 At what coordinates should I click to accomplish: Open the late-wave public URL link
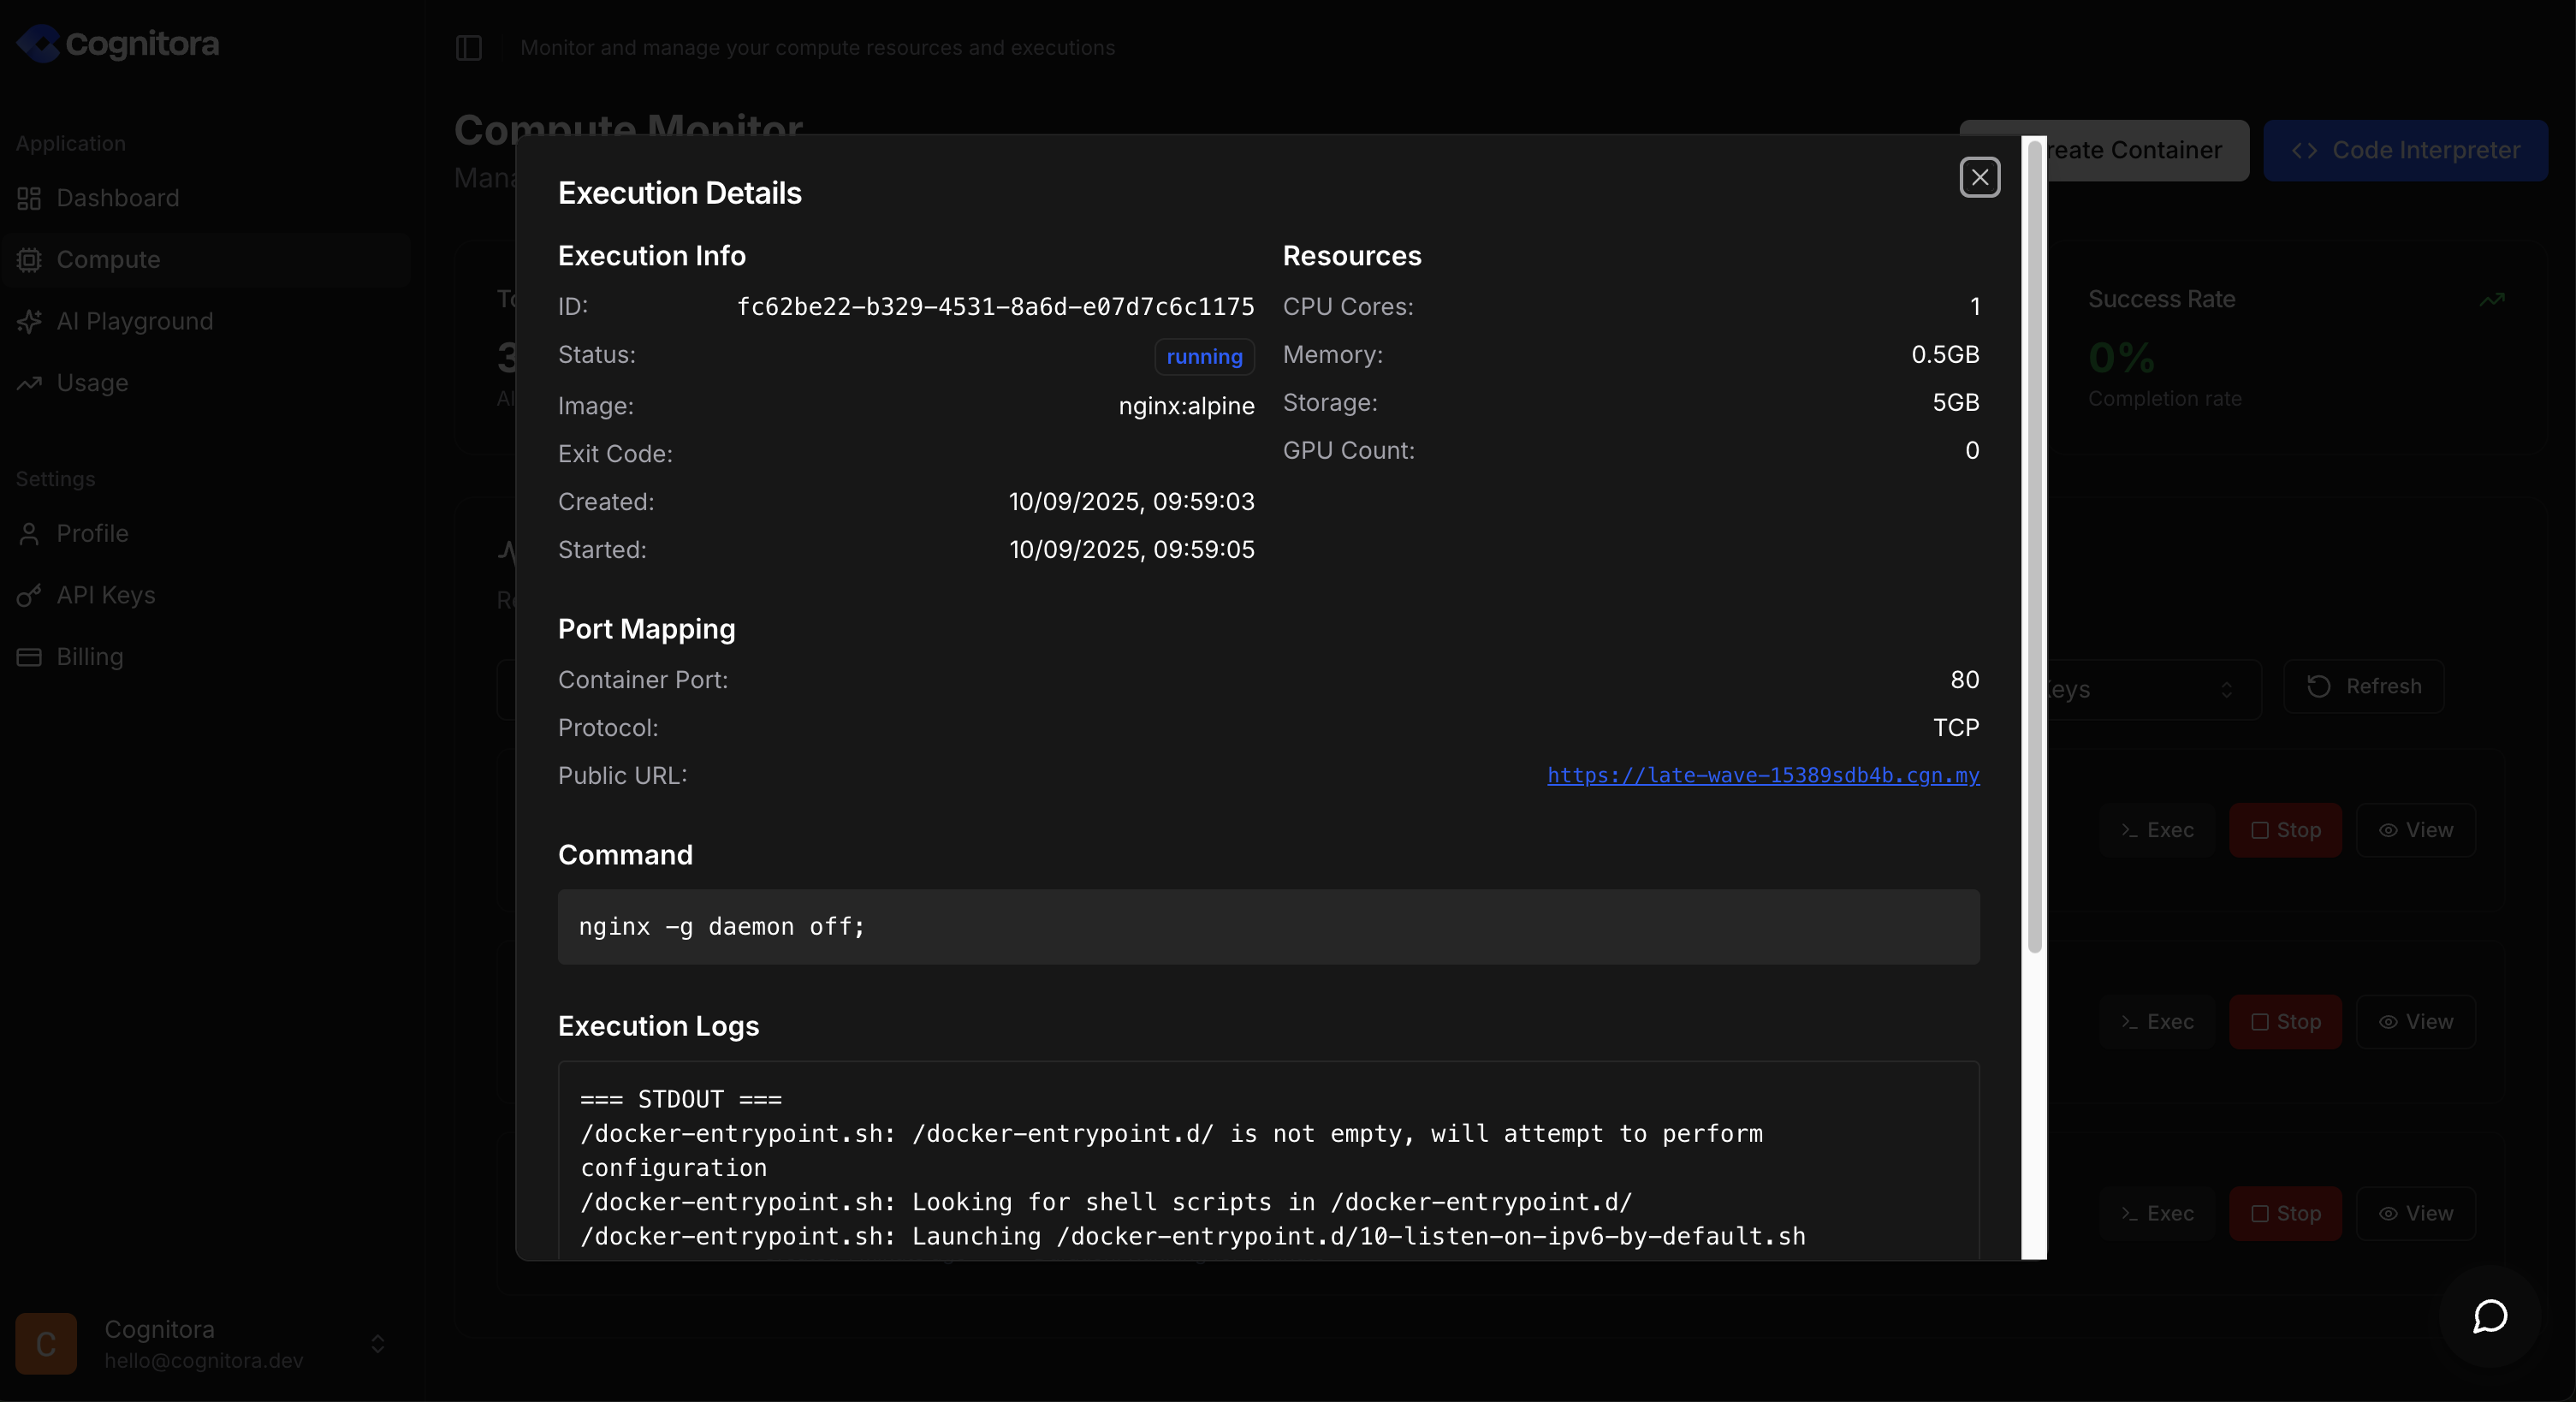[x=1762, y=775]
